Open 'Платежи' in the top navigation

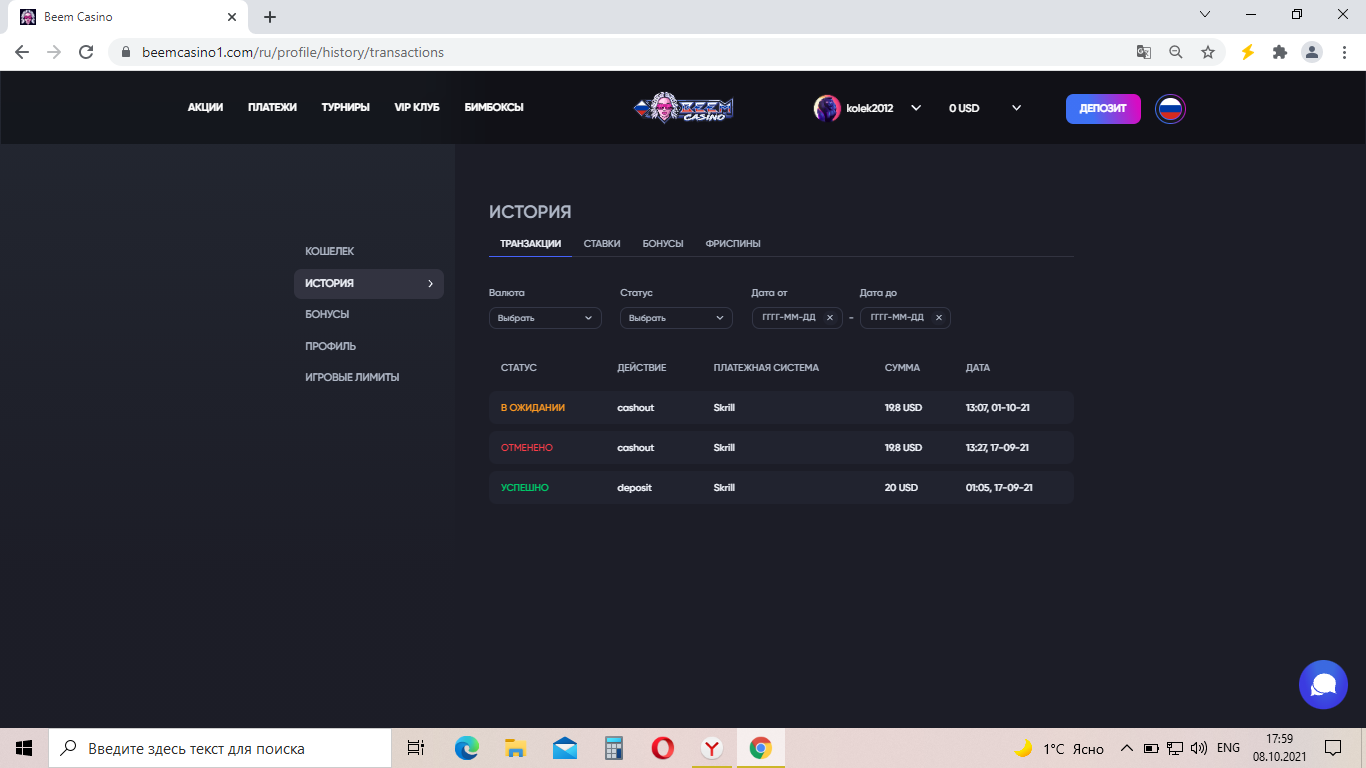273,108
